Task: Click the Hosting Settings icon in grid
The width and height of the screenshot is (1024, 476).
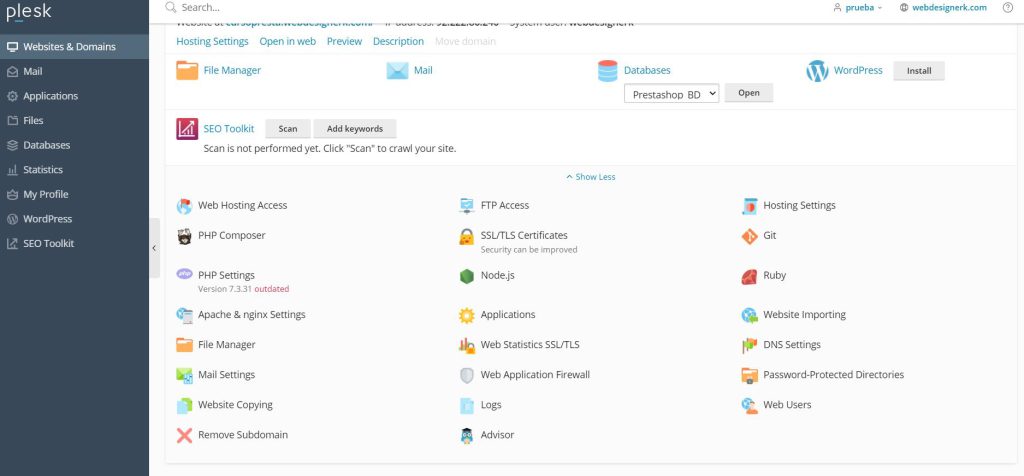Action: click(750, 206)
